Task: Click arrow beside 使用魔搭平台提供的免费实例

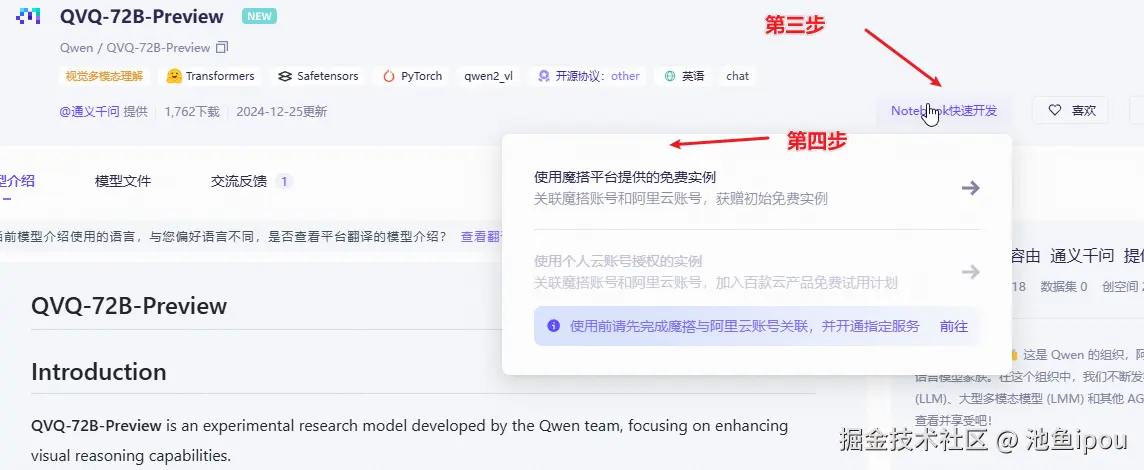Action: tap(970, 188)
